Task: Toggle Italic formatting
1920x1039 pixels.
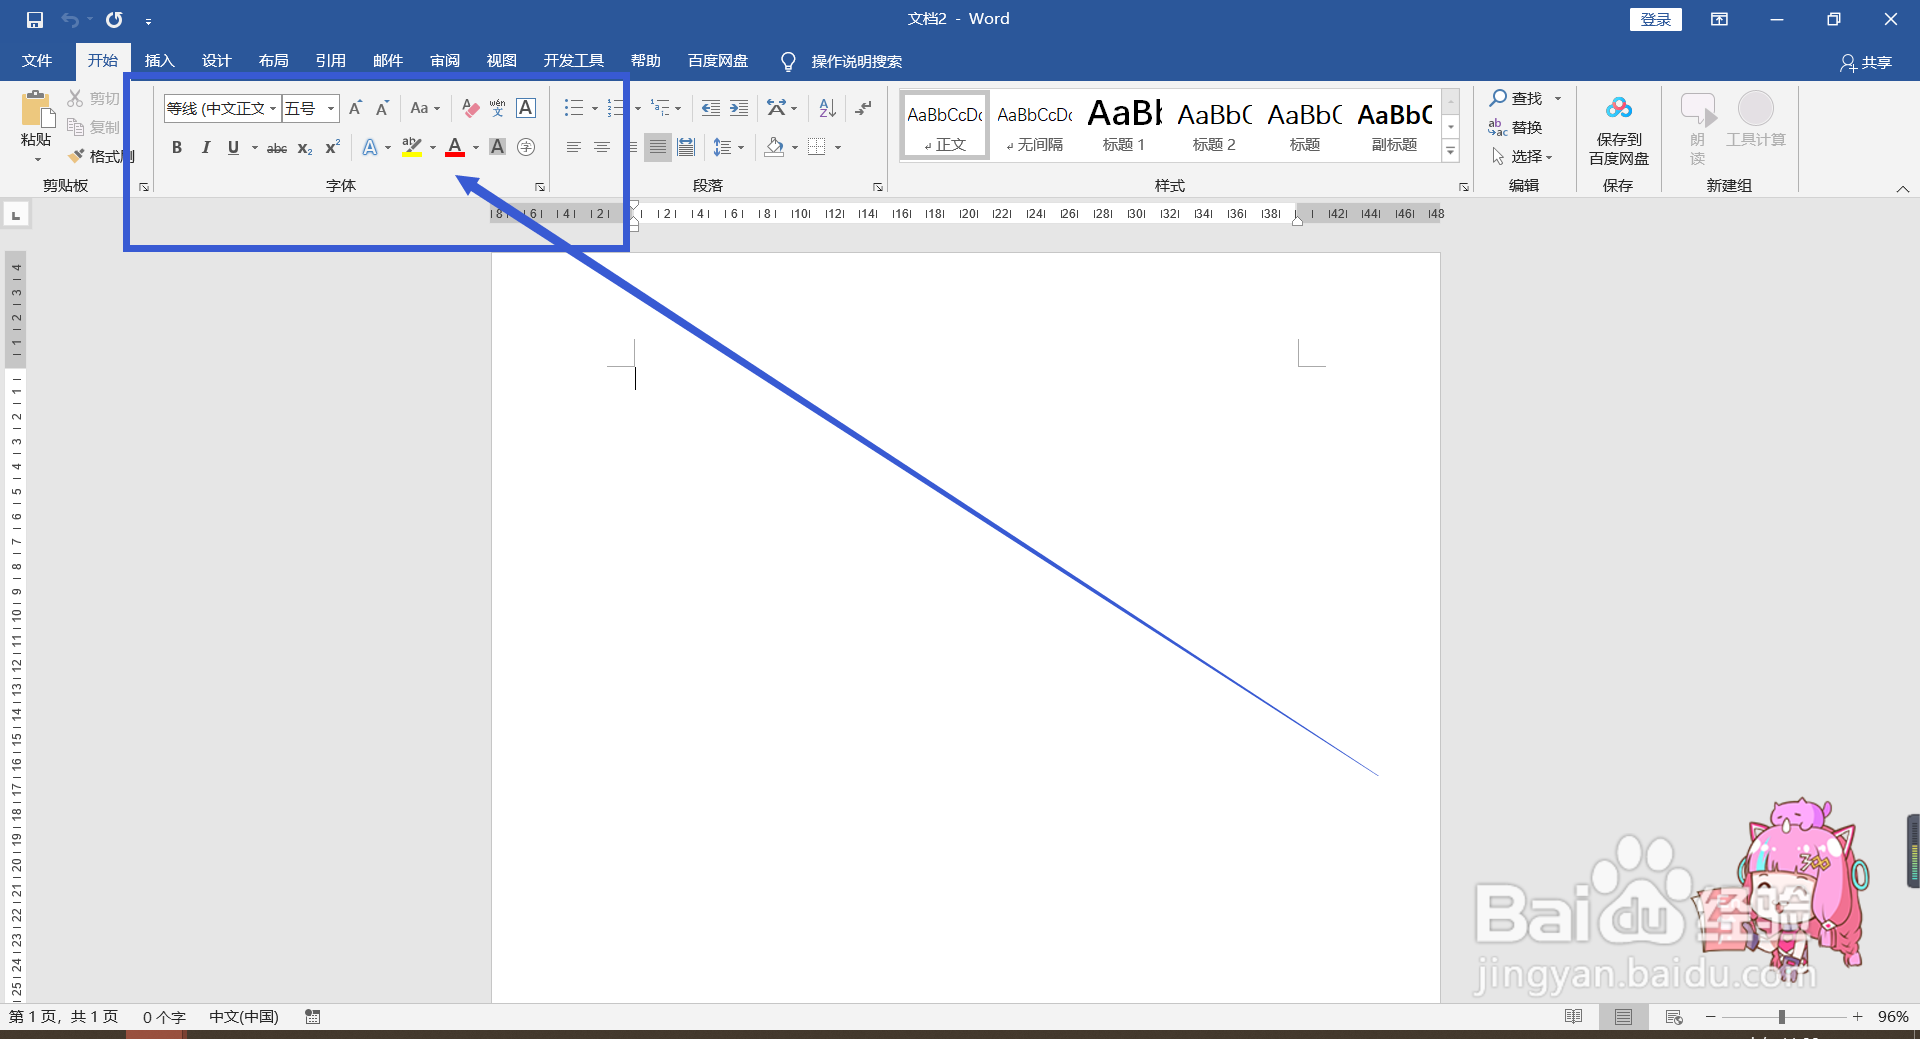Action: (x=205, y=147)
